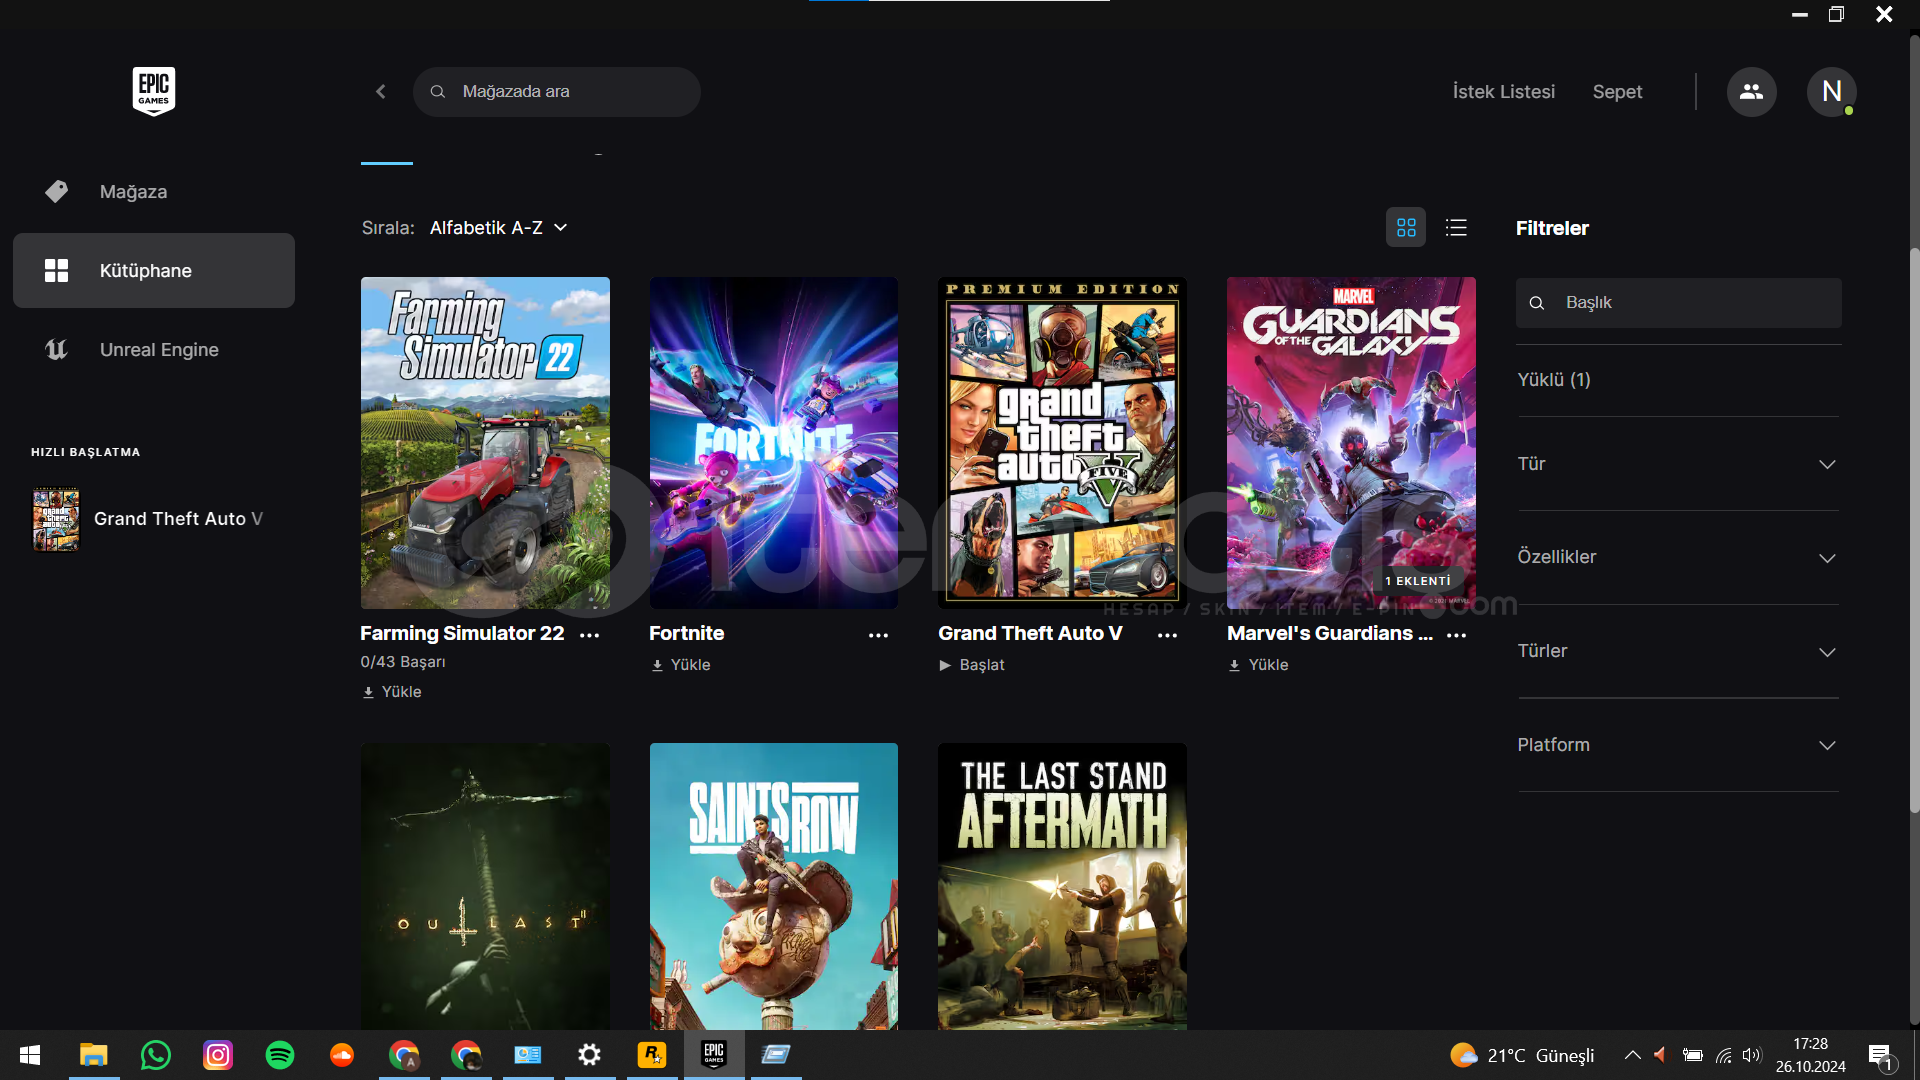
Task: Click the Başlık filter search field
Action: pos(1678,302)
